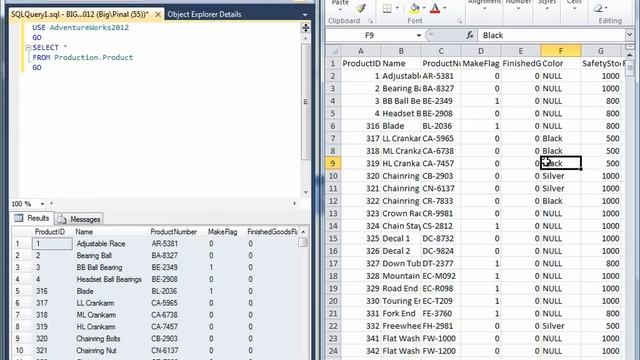The image size is (640, 360).
Task: Open the Clipboard dialog launcher
Action: (x=371, y=21)
